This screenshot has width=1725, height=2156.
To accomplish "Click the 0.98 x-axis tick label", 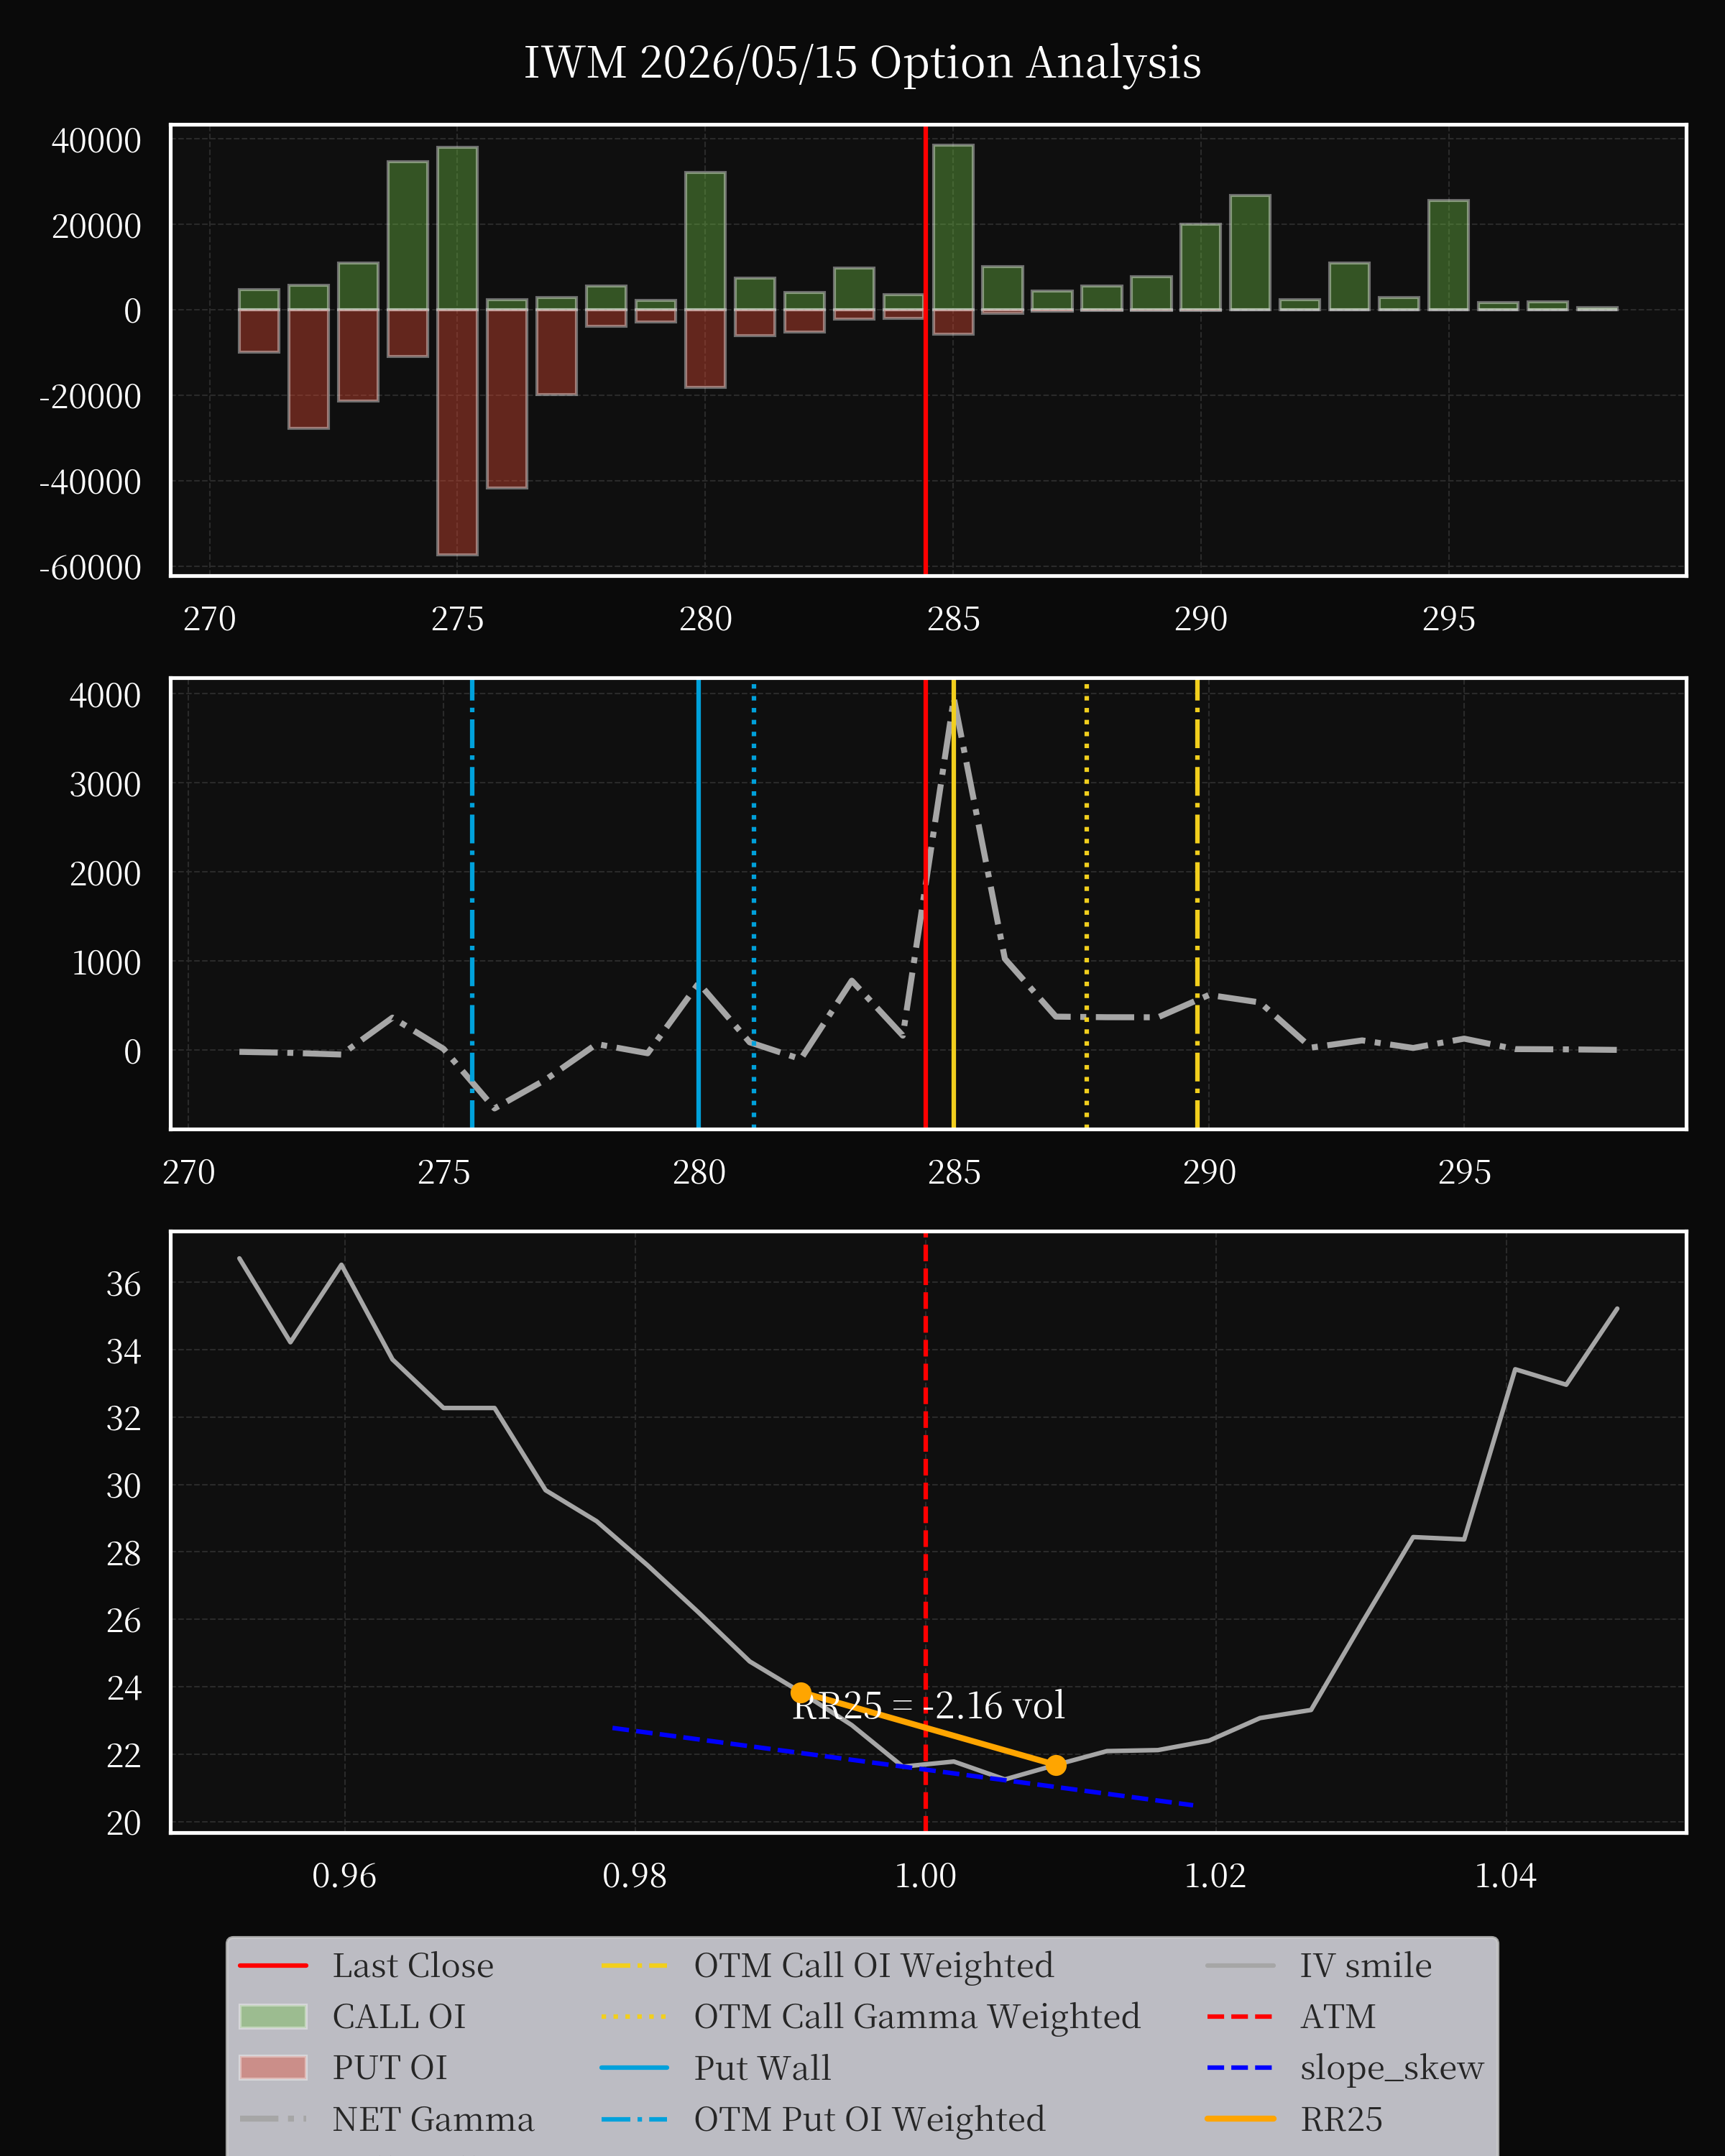I will click(634, 1876).
